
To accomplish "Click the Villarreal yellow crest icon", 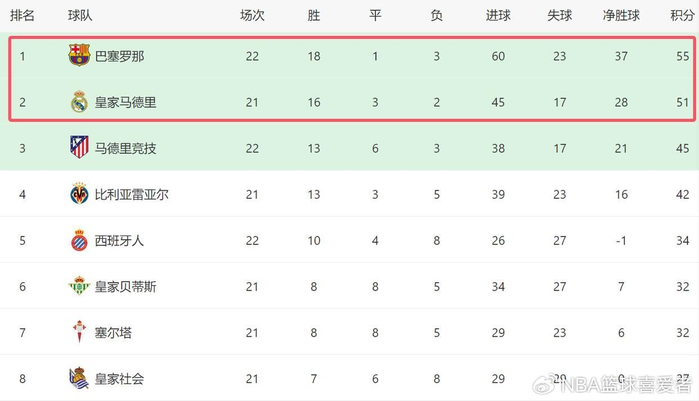I will click(x=79, y=194).
